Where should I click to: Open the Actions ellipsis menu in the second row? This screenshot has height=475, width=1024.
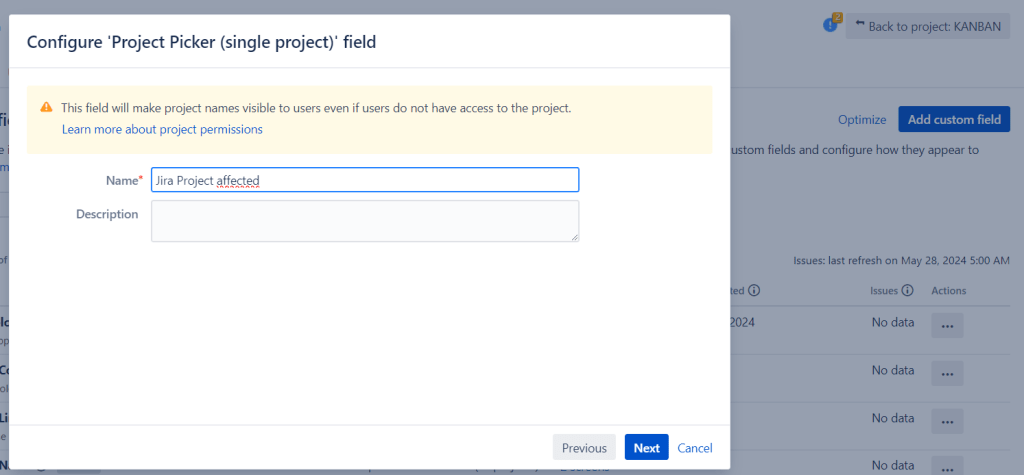pyautogui.click(x=947, y=374)
